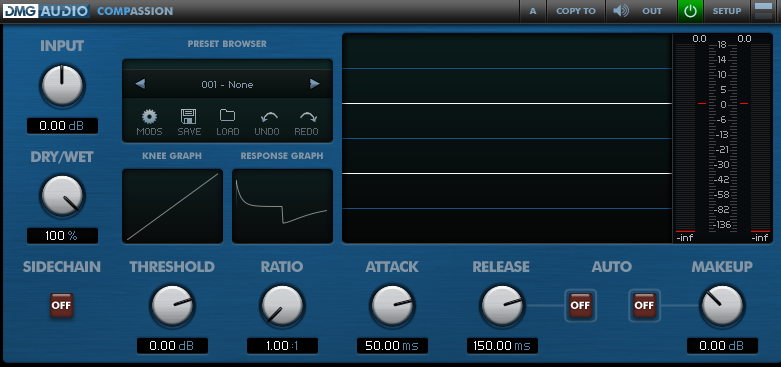Switch view with the panel layout icon

coord(763,11)
